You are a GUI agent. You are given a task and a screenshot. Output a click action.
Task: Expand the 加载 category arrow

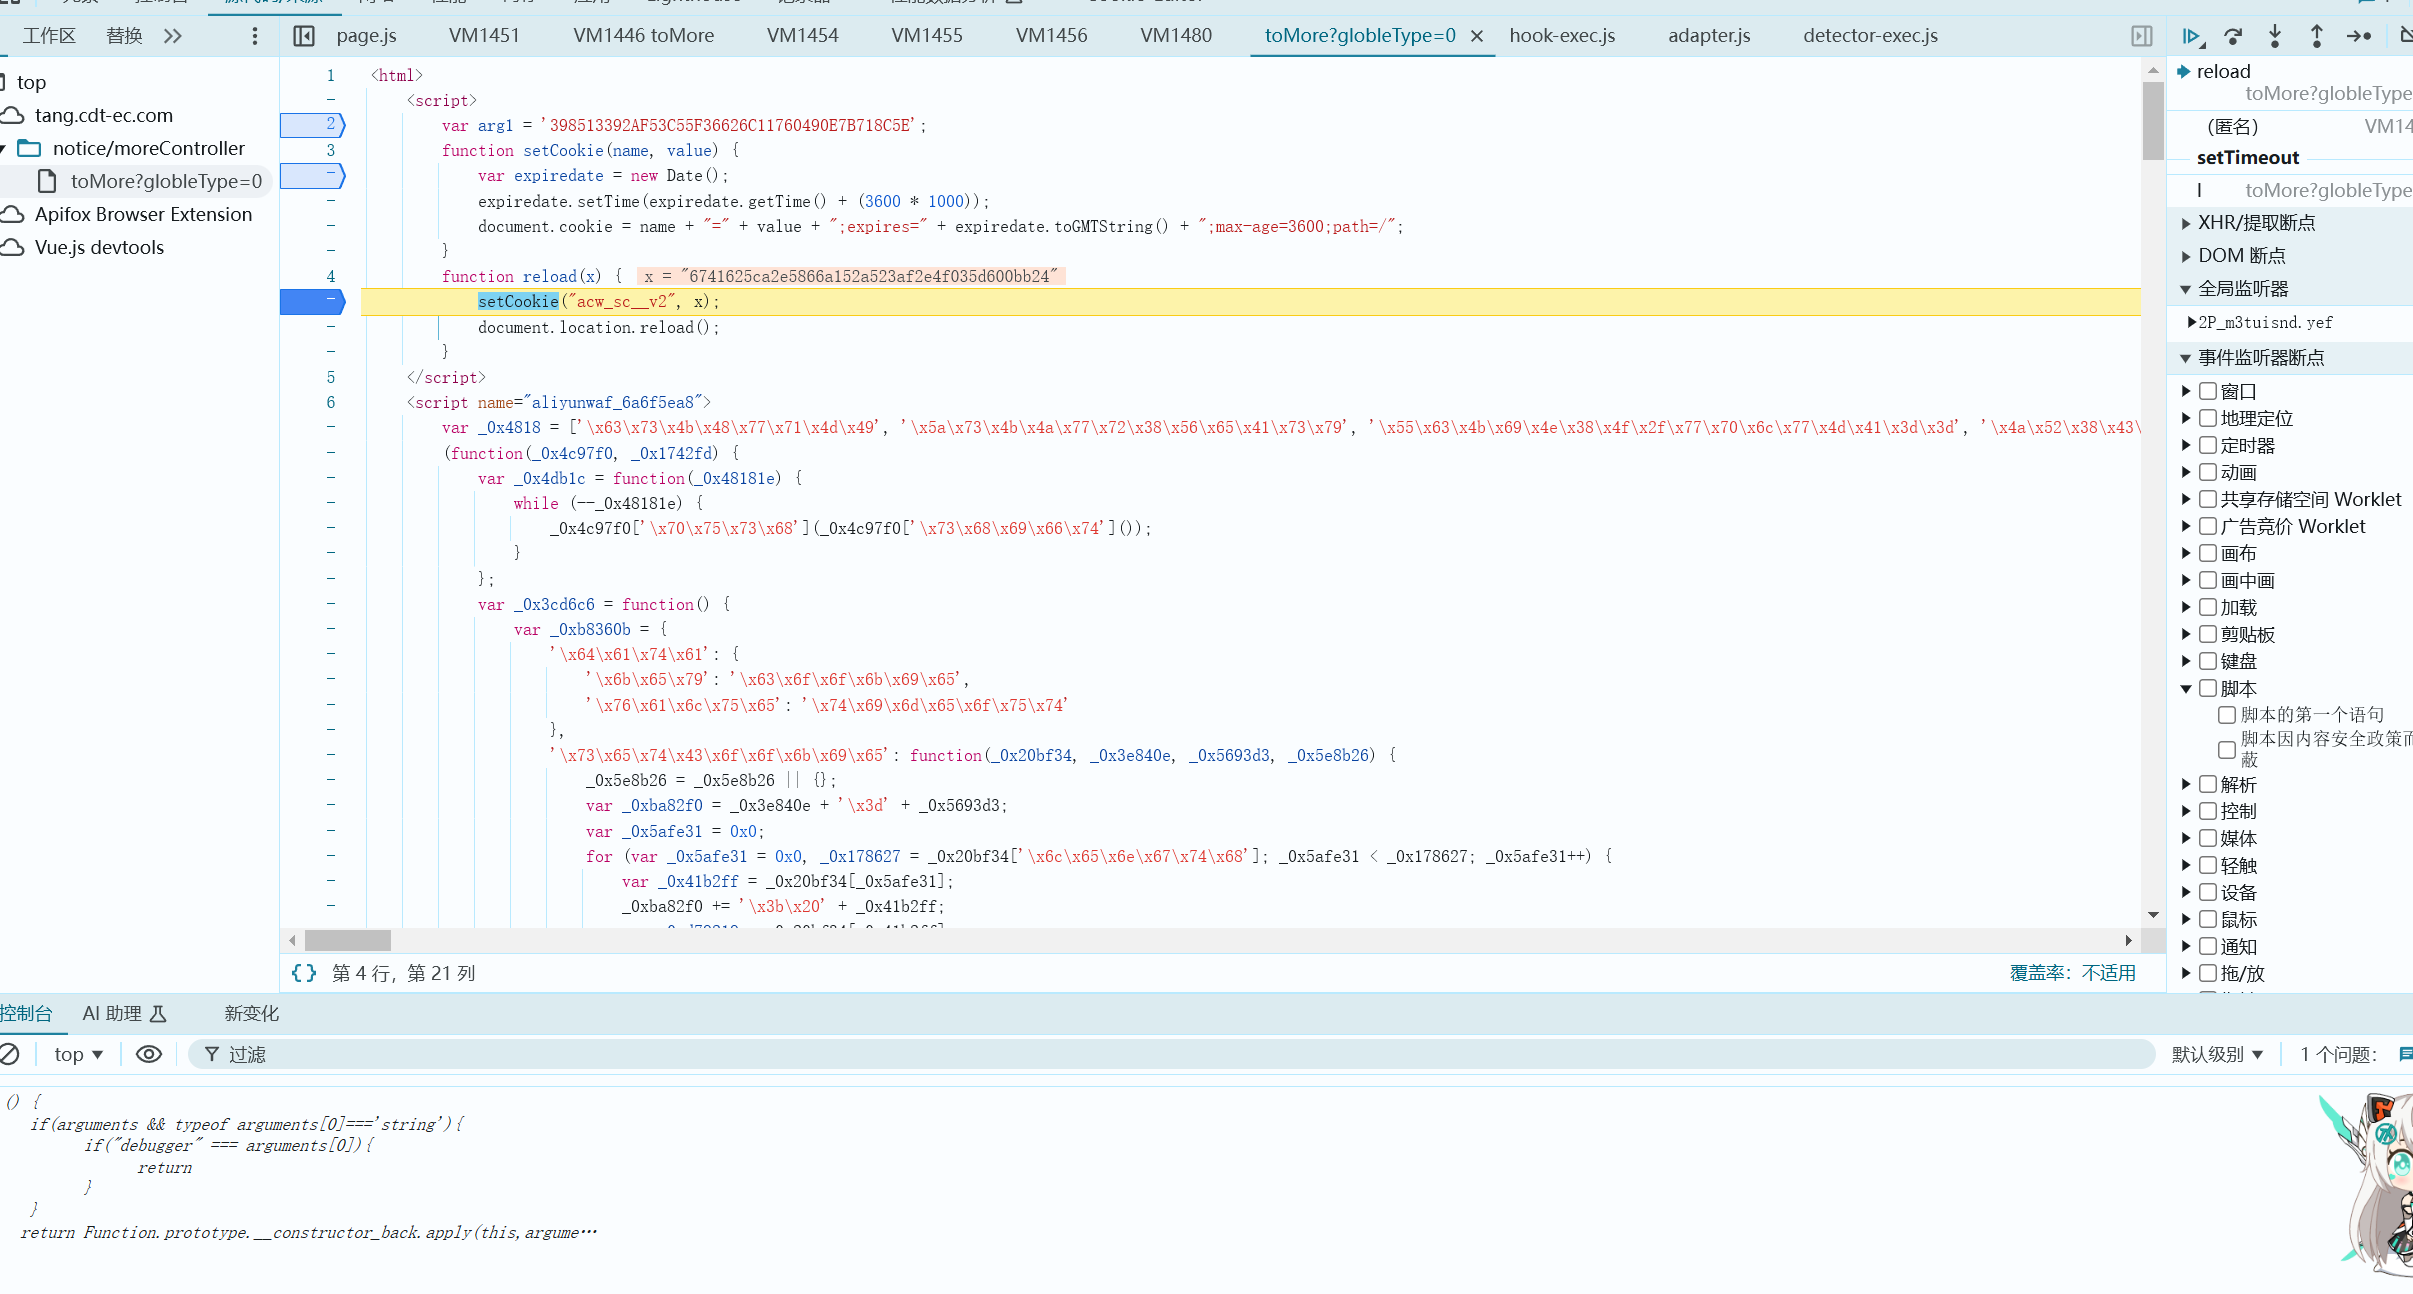click(2186, 607)
